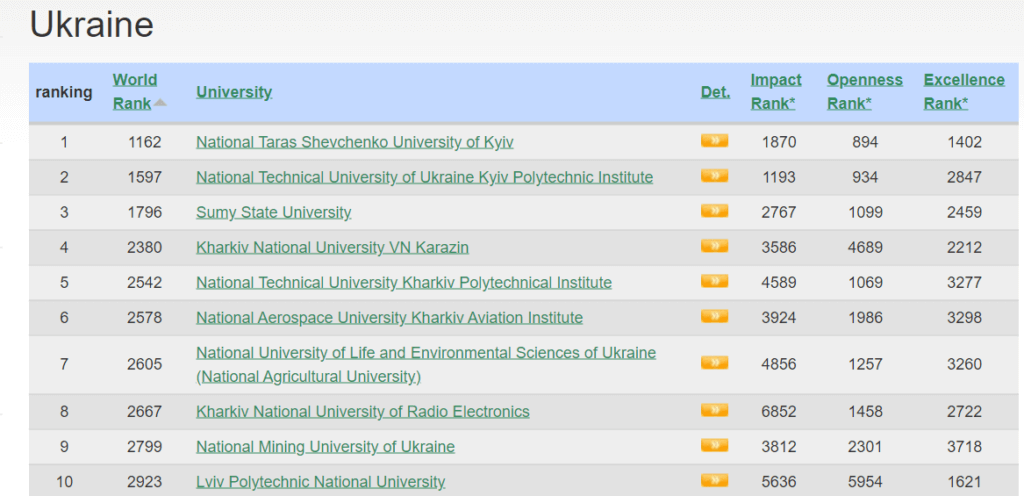Open details icon for National Taras Shevchenko University
Screen dimensions: 1024x496
coord(714,141)
